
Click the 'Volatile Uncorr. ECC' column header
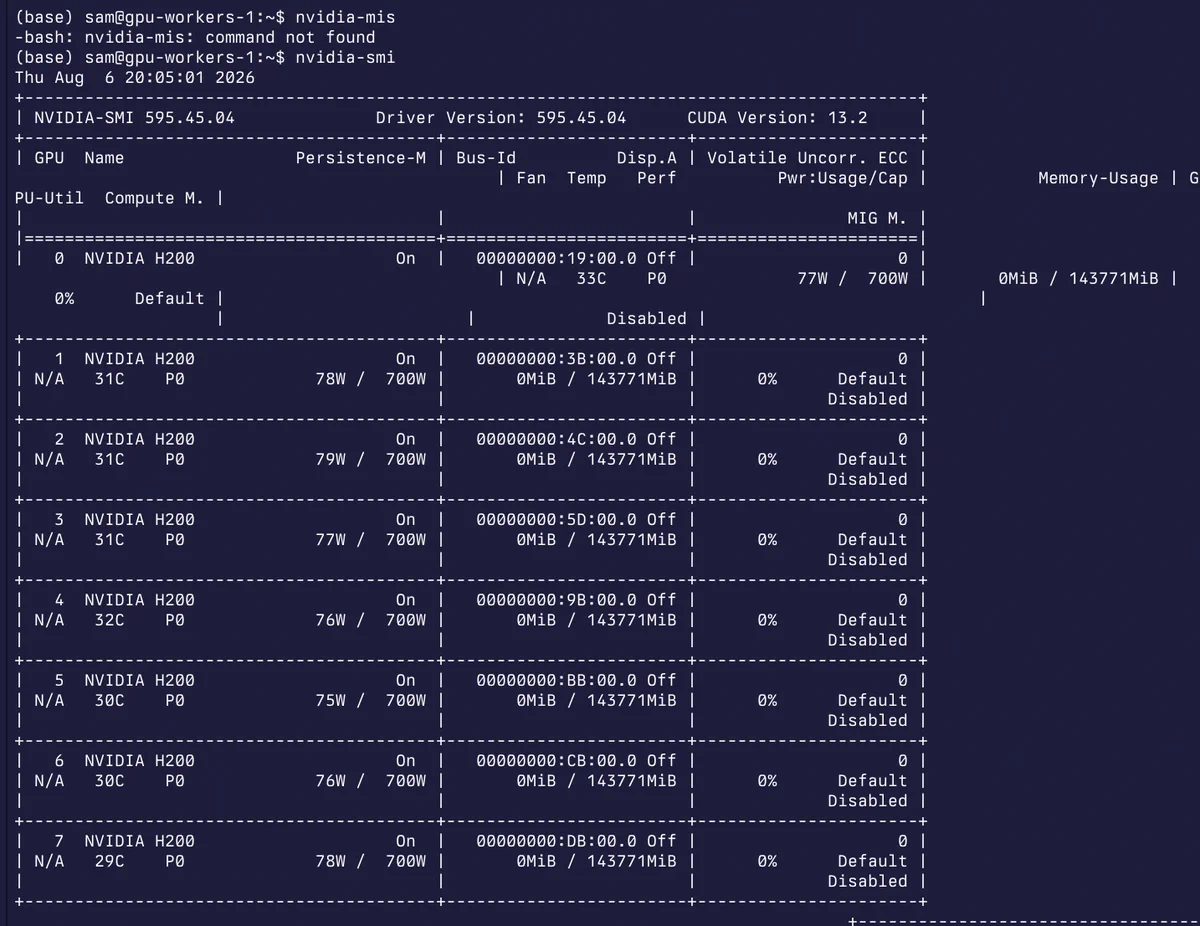(807, 158)
